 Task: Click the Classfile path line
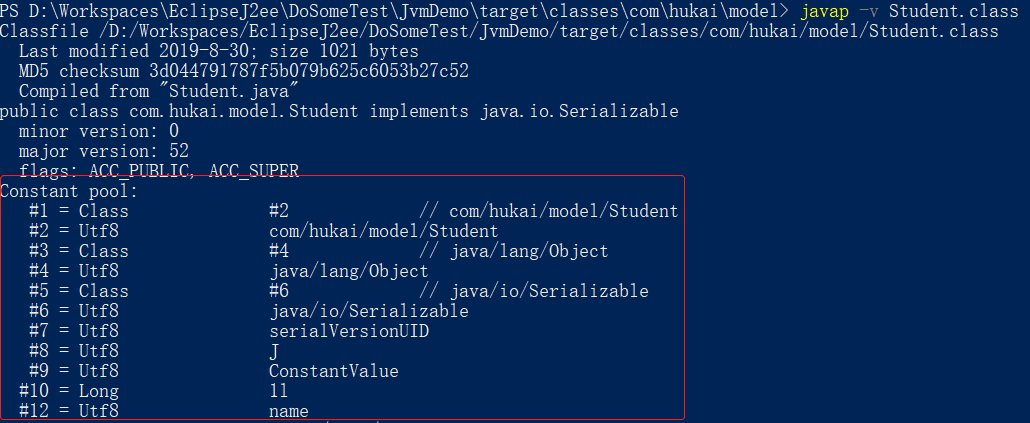click(x=498, y=32)
